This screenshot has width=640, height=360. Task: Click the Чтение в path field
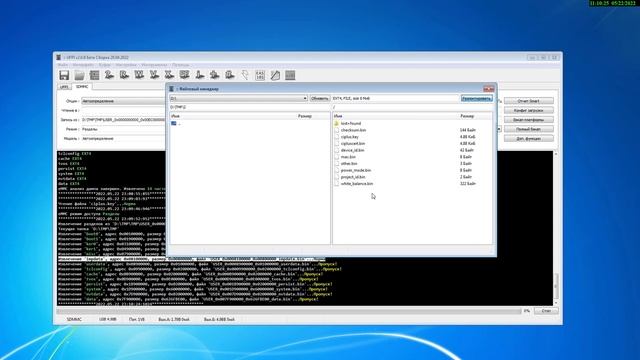124,110
